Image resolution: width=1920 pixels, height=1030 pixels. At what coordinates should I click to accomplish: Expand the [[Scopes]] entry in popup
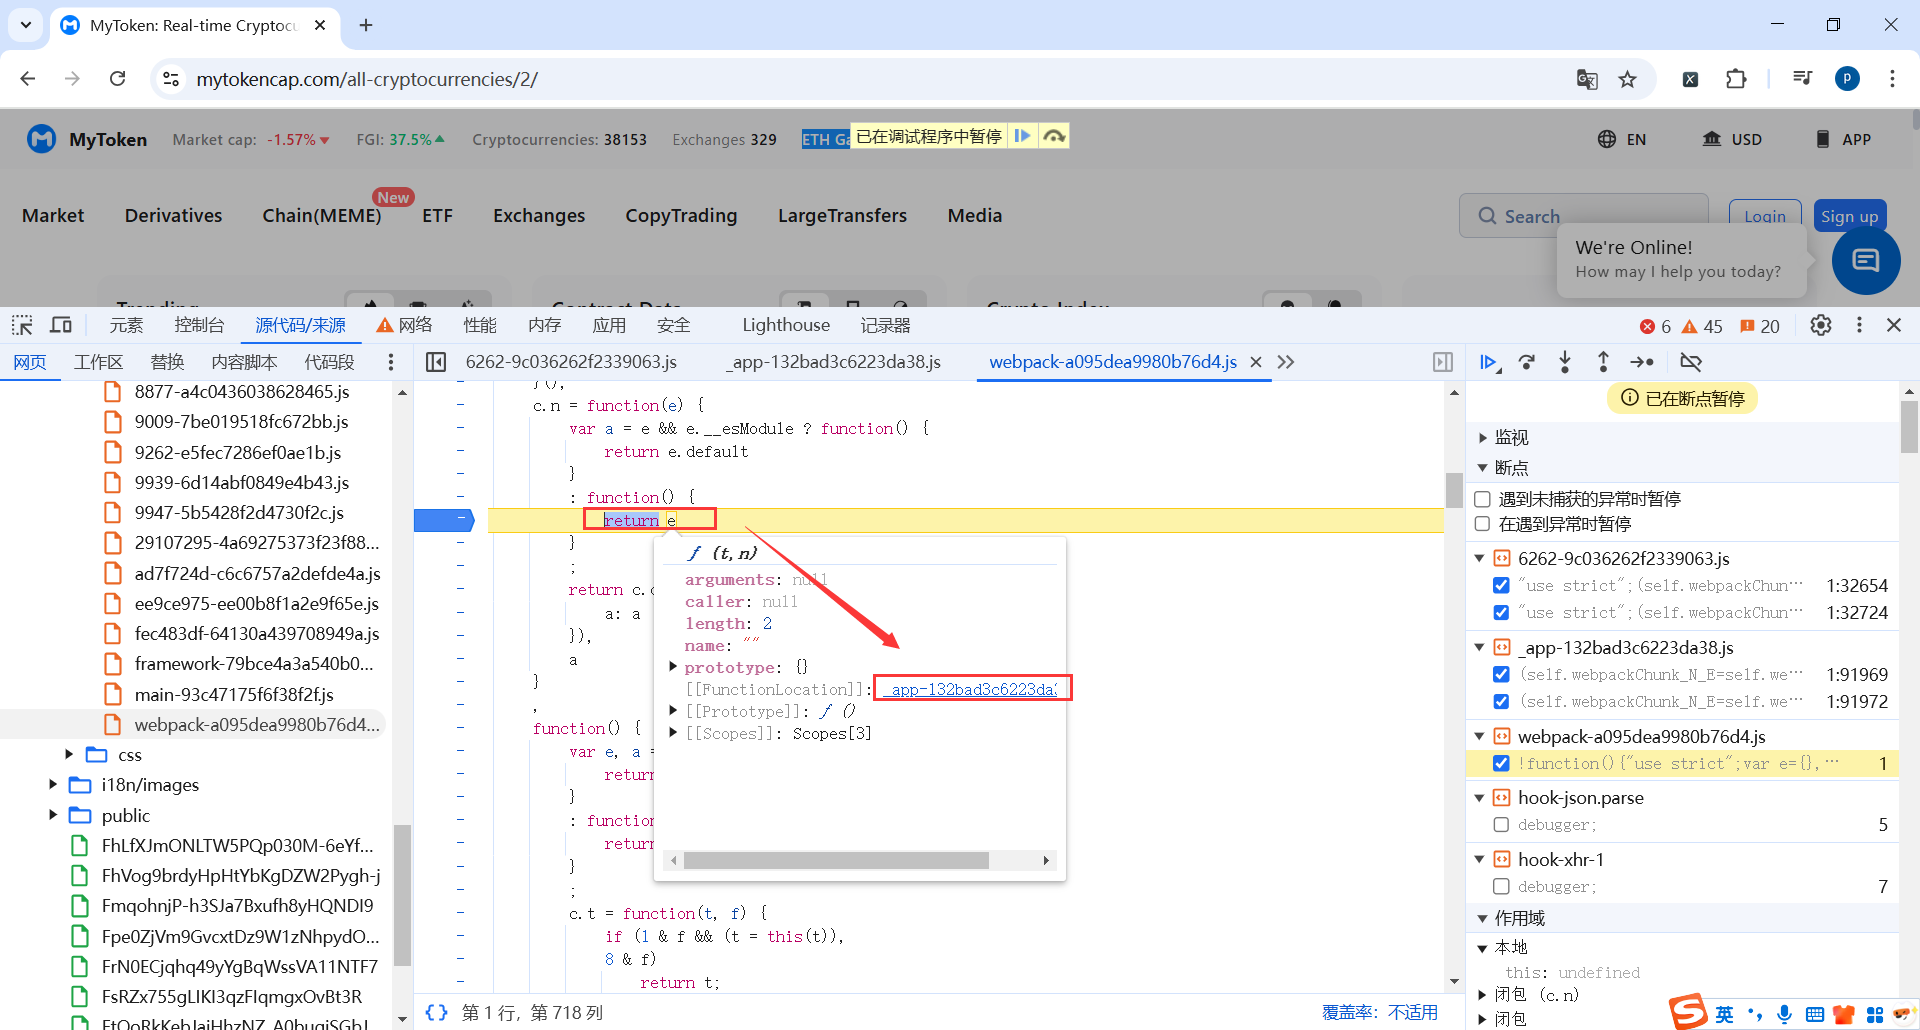[673, 733]
